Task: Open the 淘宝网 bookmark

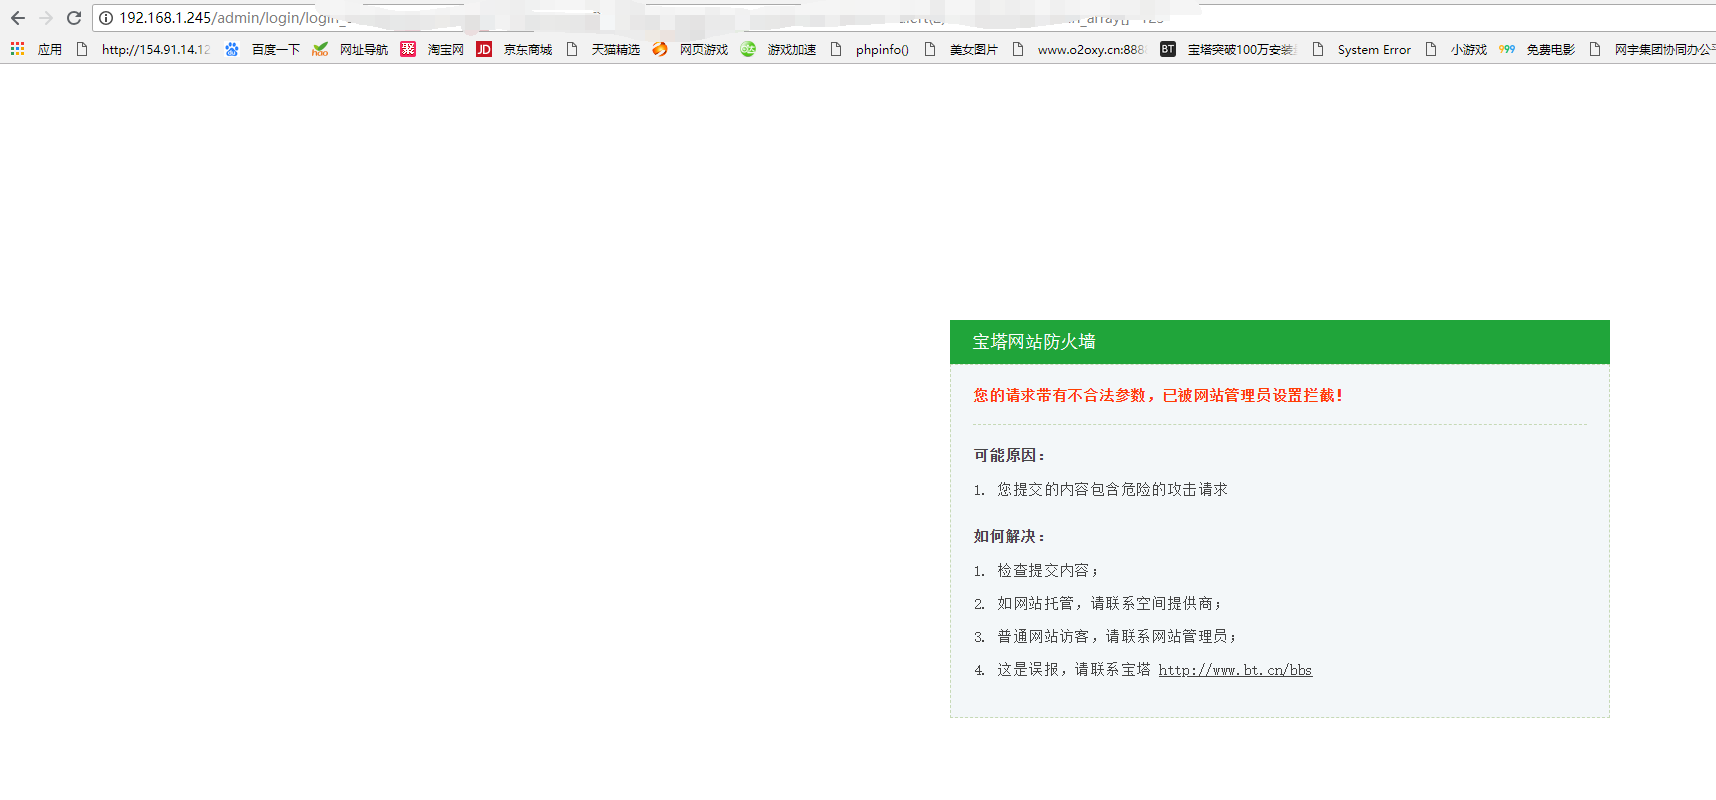Action: tap(446, 49)
